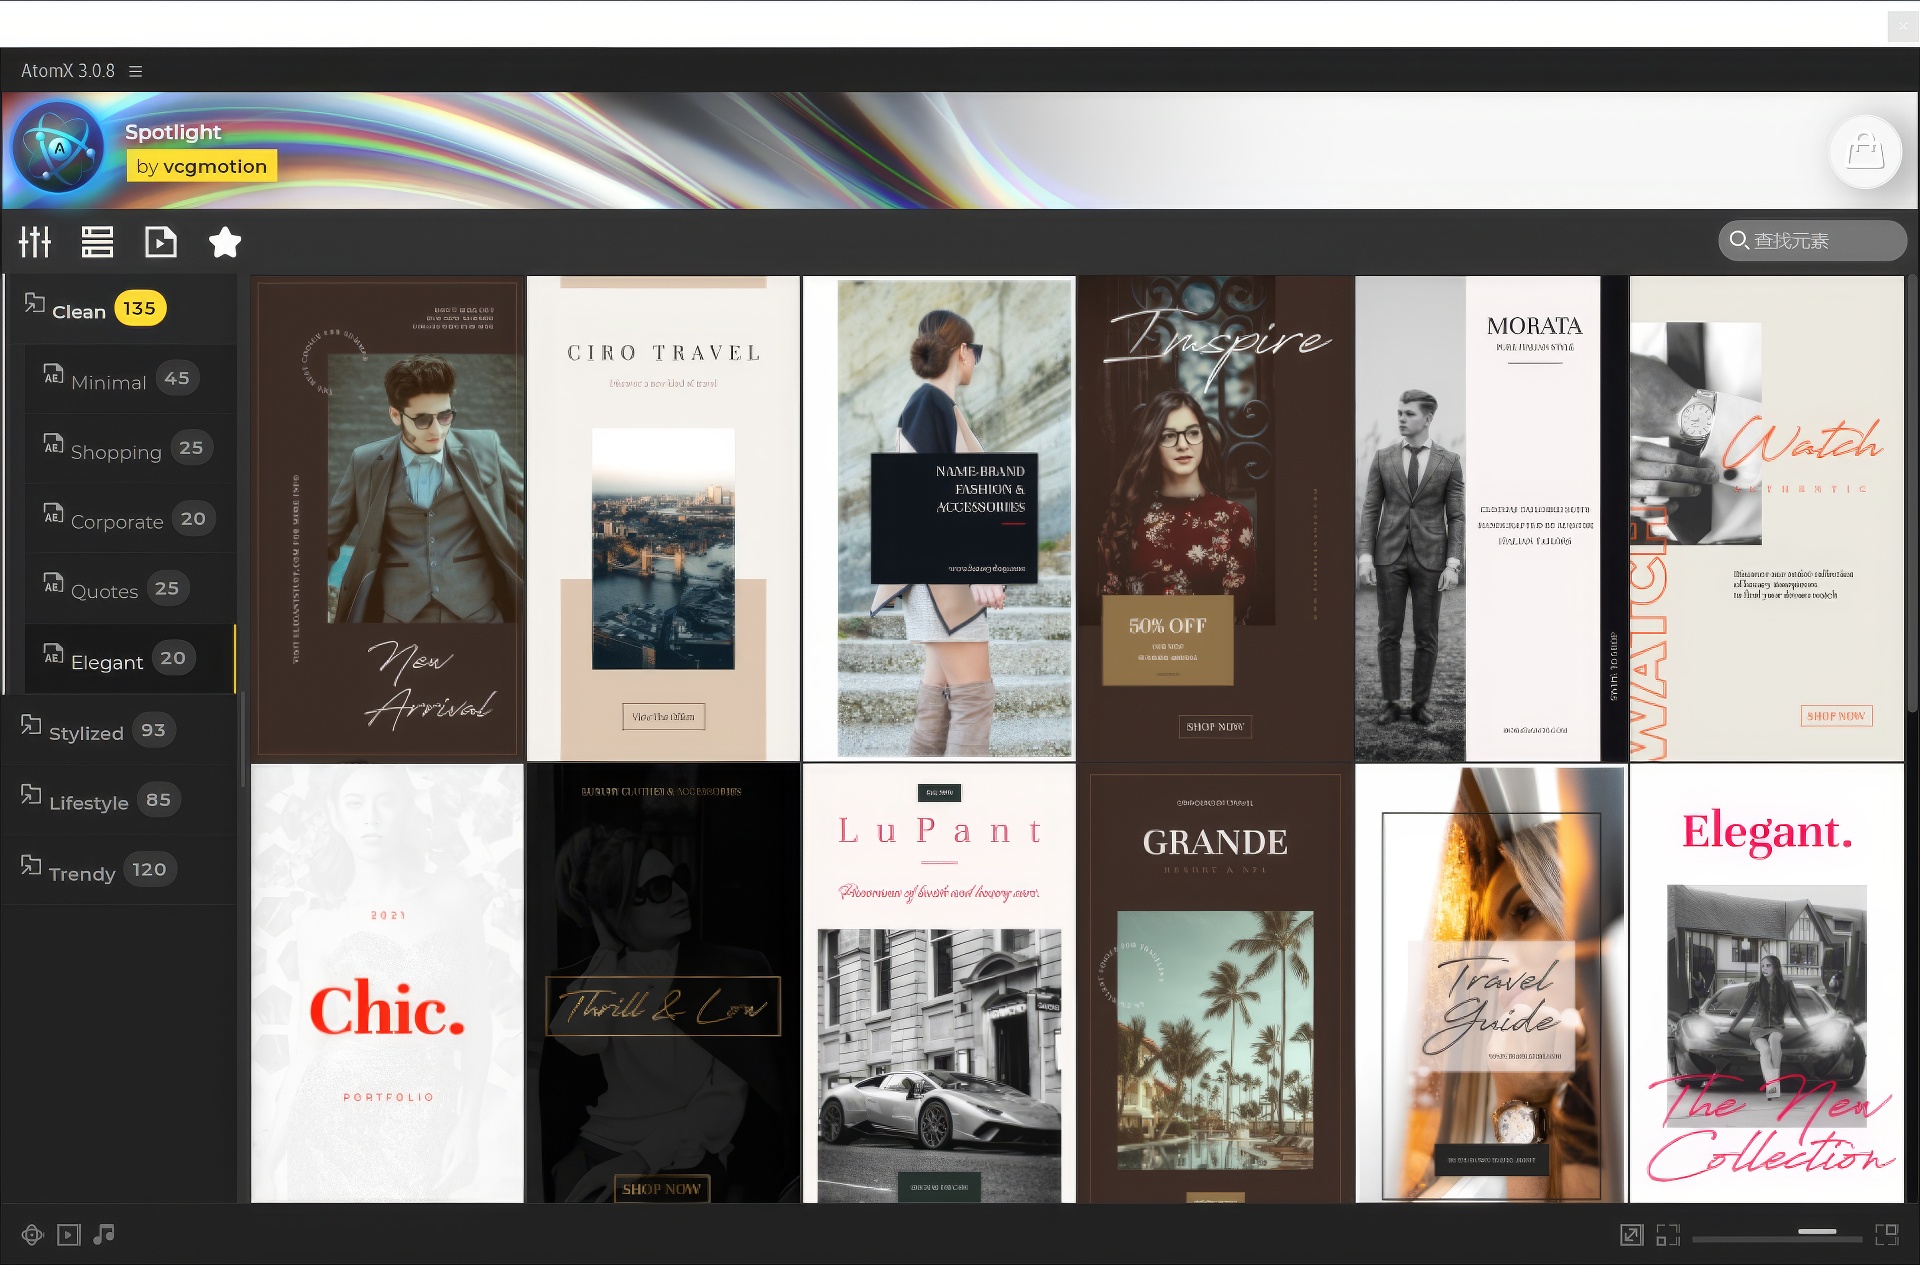
Task: Click the 'by vcgmotion' author label
Action: point(202,166)
